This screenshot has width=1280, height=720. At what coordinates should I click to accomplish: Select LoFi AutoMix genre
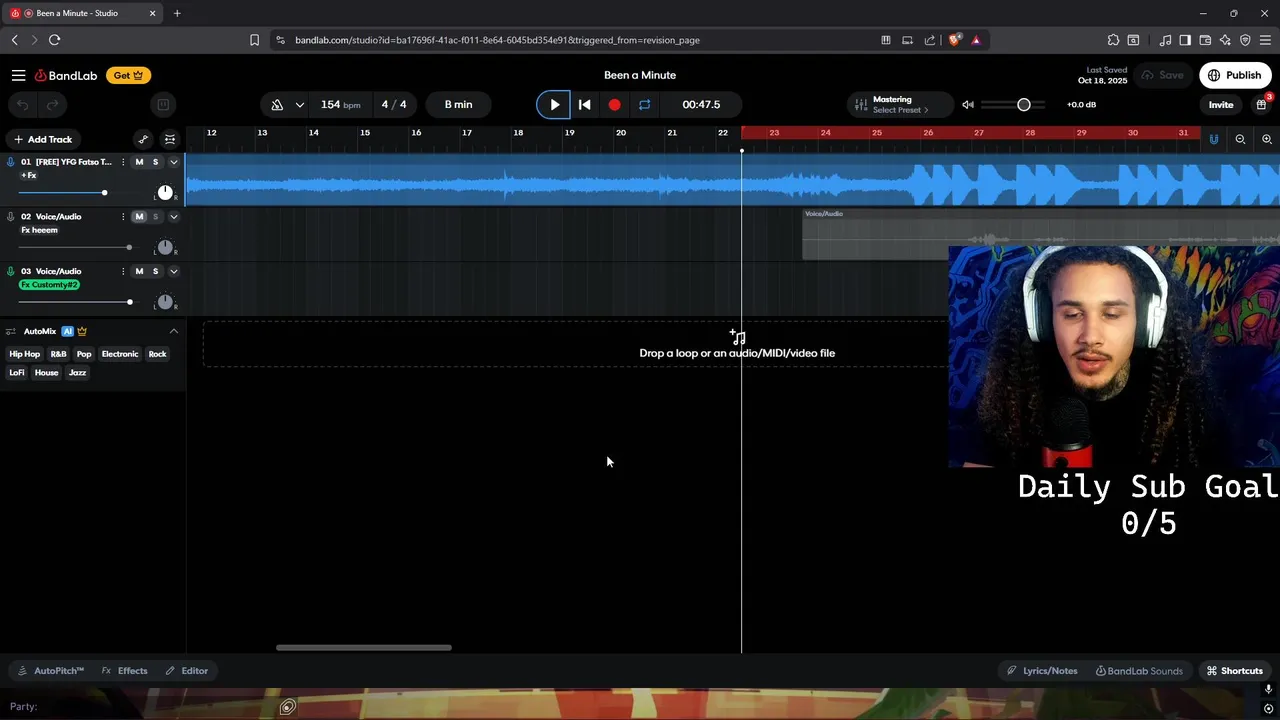(17, 373)
